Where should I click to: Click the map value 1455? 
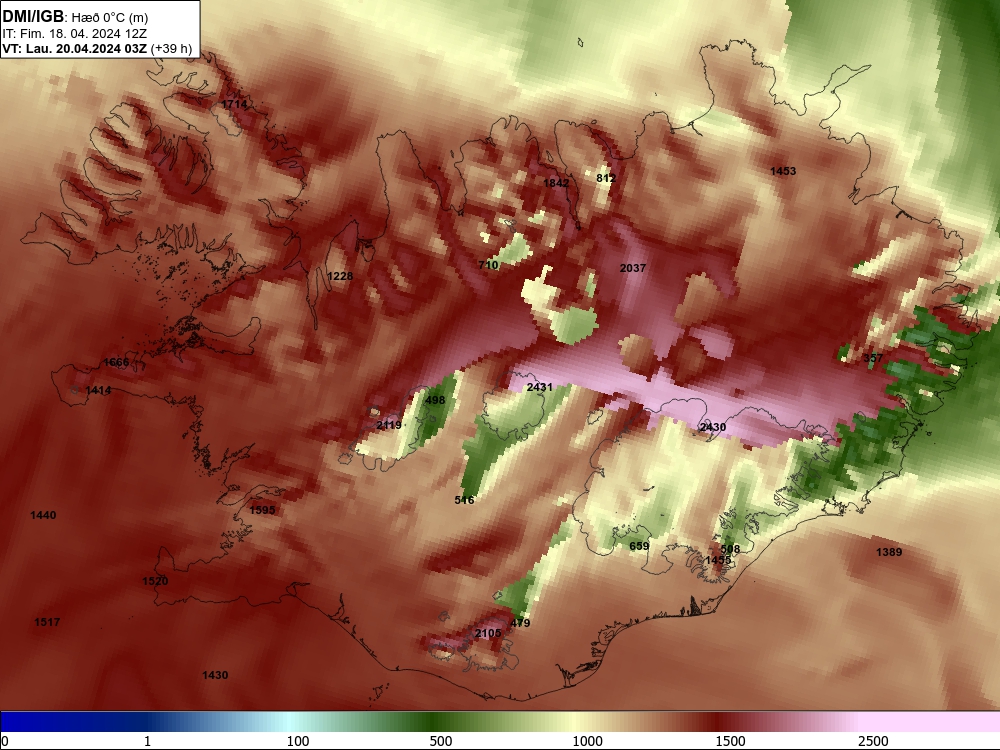[718, 560]
